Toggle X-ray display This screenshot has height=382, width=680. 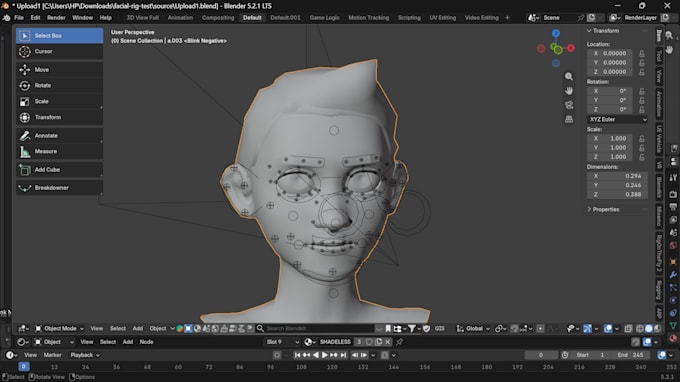coord(628,329)
